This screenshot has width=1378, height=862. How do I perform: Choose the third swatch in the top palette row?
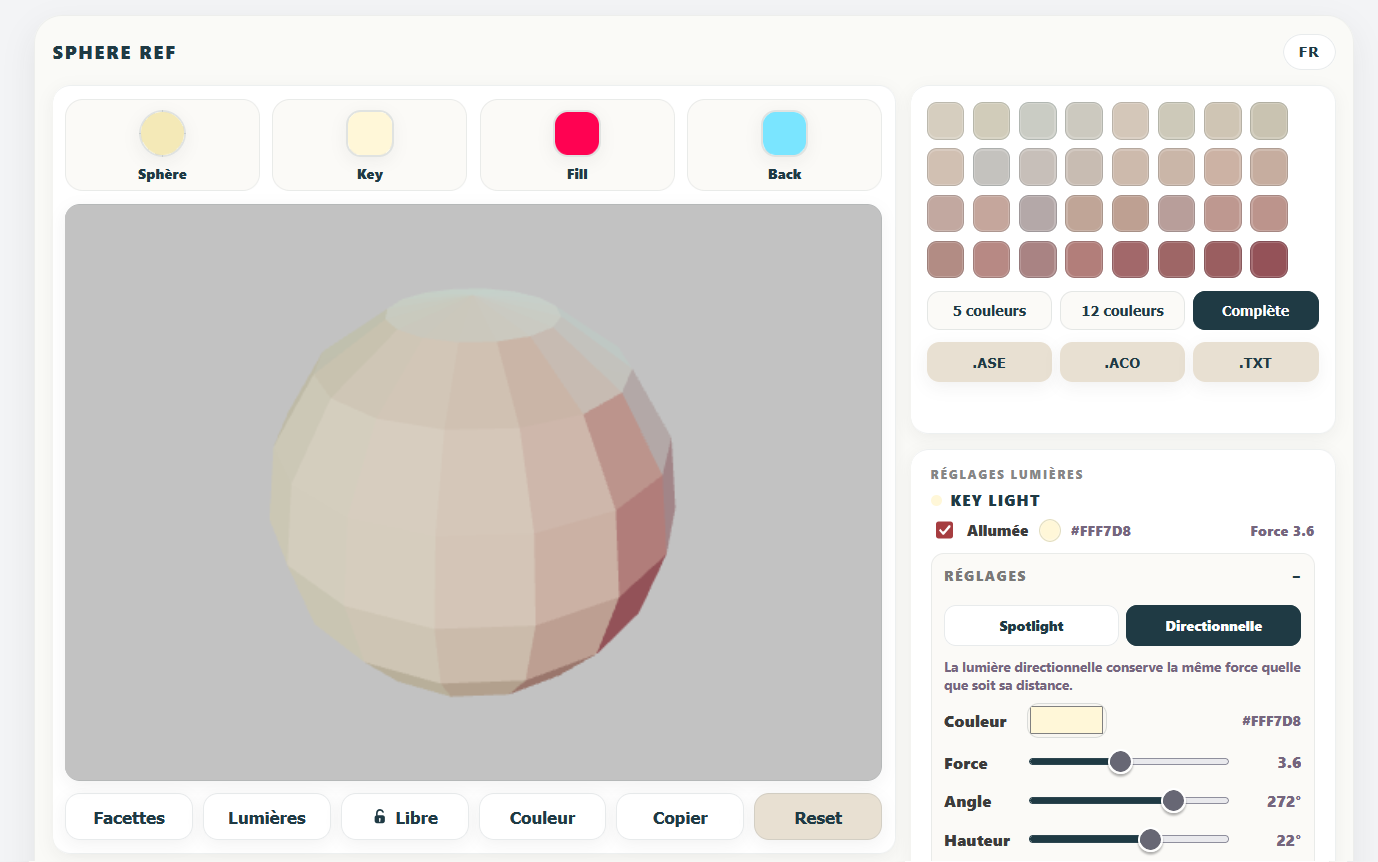tap(1038, 121)
